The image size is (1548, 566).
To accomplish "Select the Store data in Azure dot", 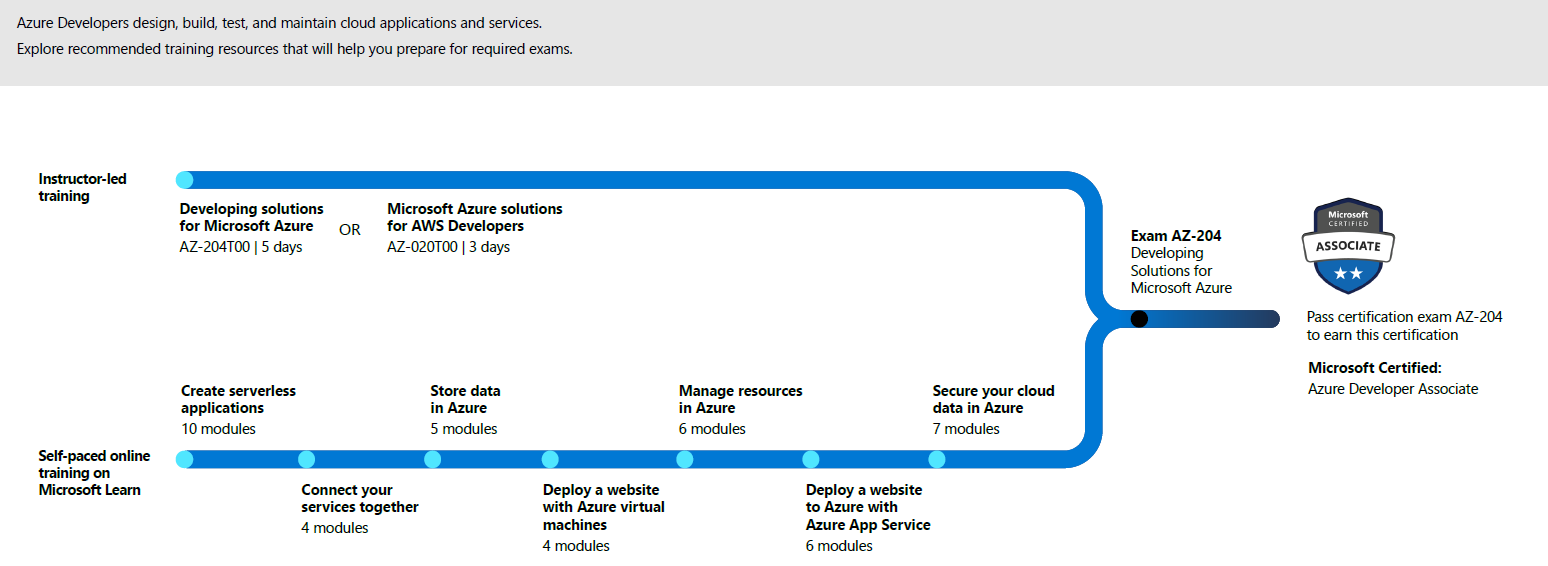I will [433, 459].
